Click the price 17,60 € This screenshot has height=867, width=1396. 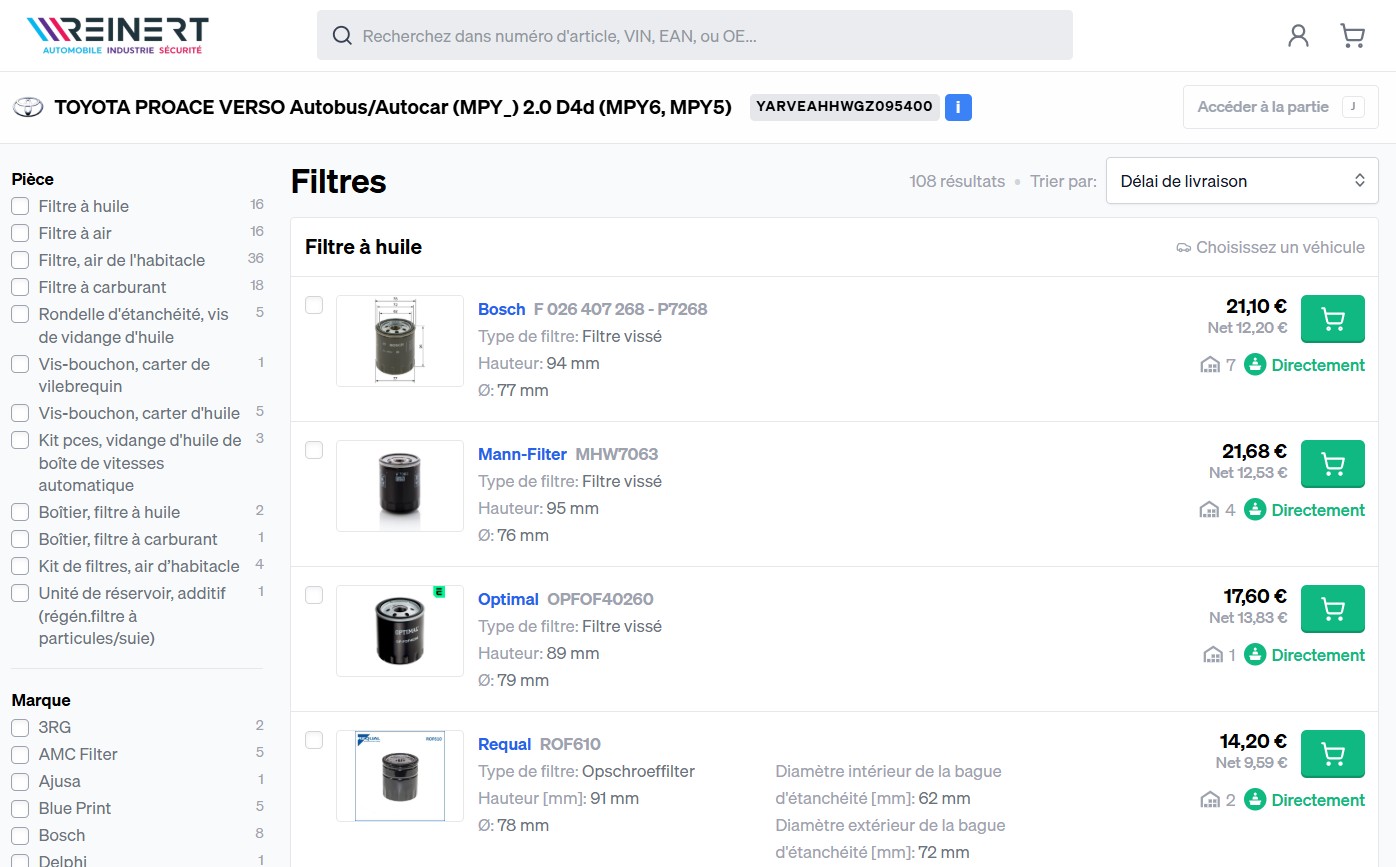[1255, 597]
